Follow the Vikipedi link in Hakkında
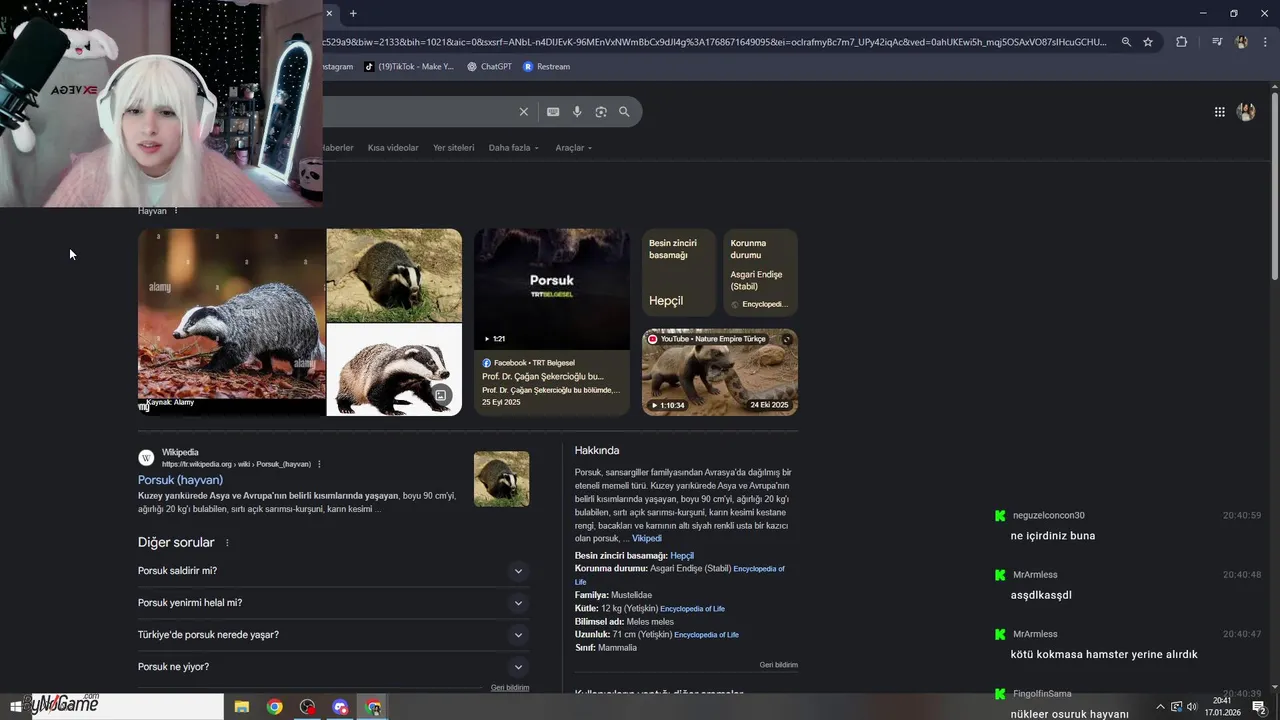 pyautogui.click(x=647, y=539)
